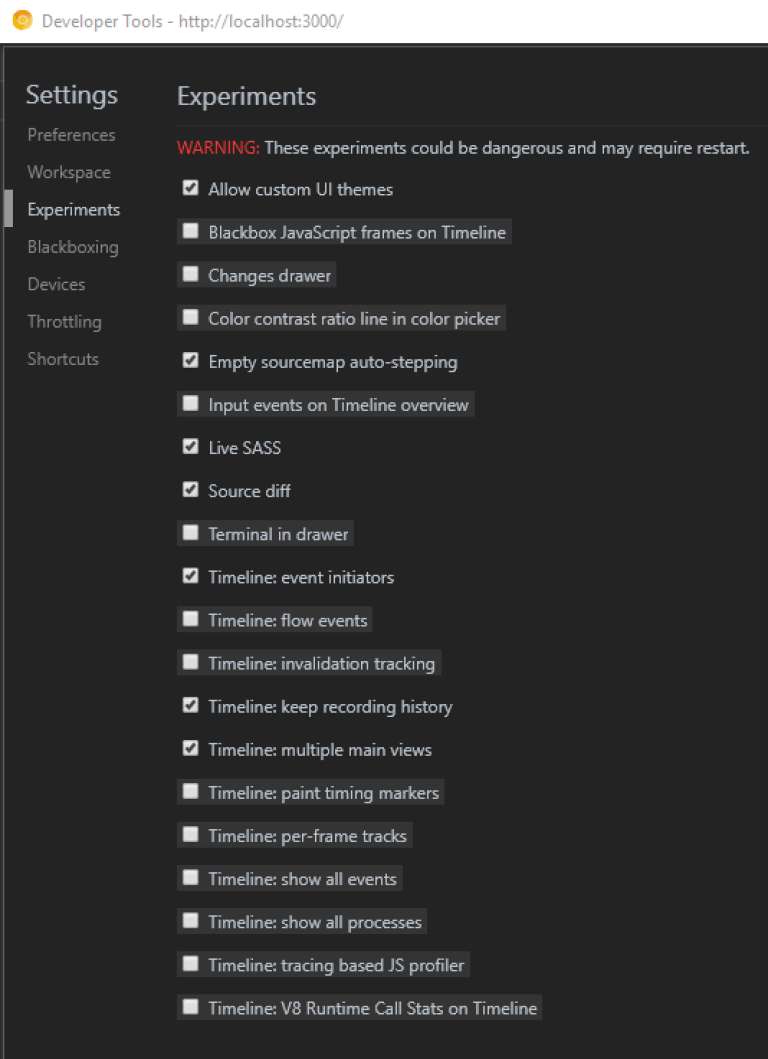The image size is (768, 1059).
Task: Uncheck the Source diff checkbox
Action: (x=191, y=490)
